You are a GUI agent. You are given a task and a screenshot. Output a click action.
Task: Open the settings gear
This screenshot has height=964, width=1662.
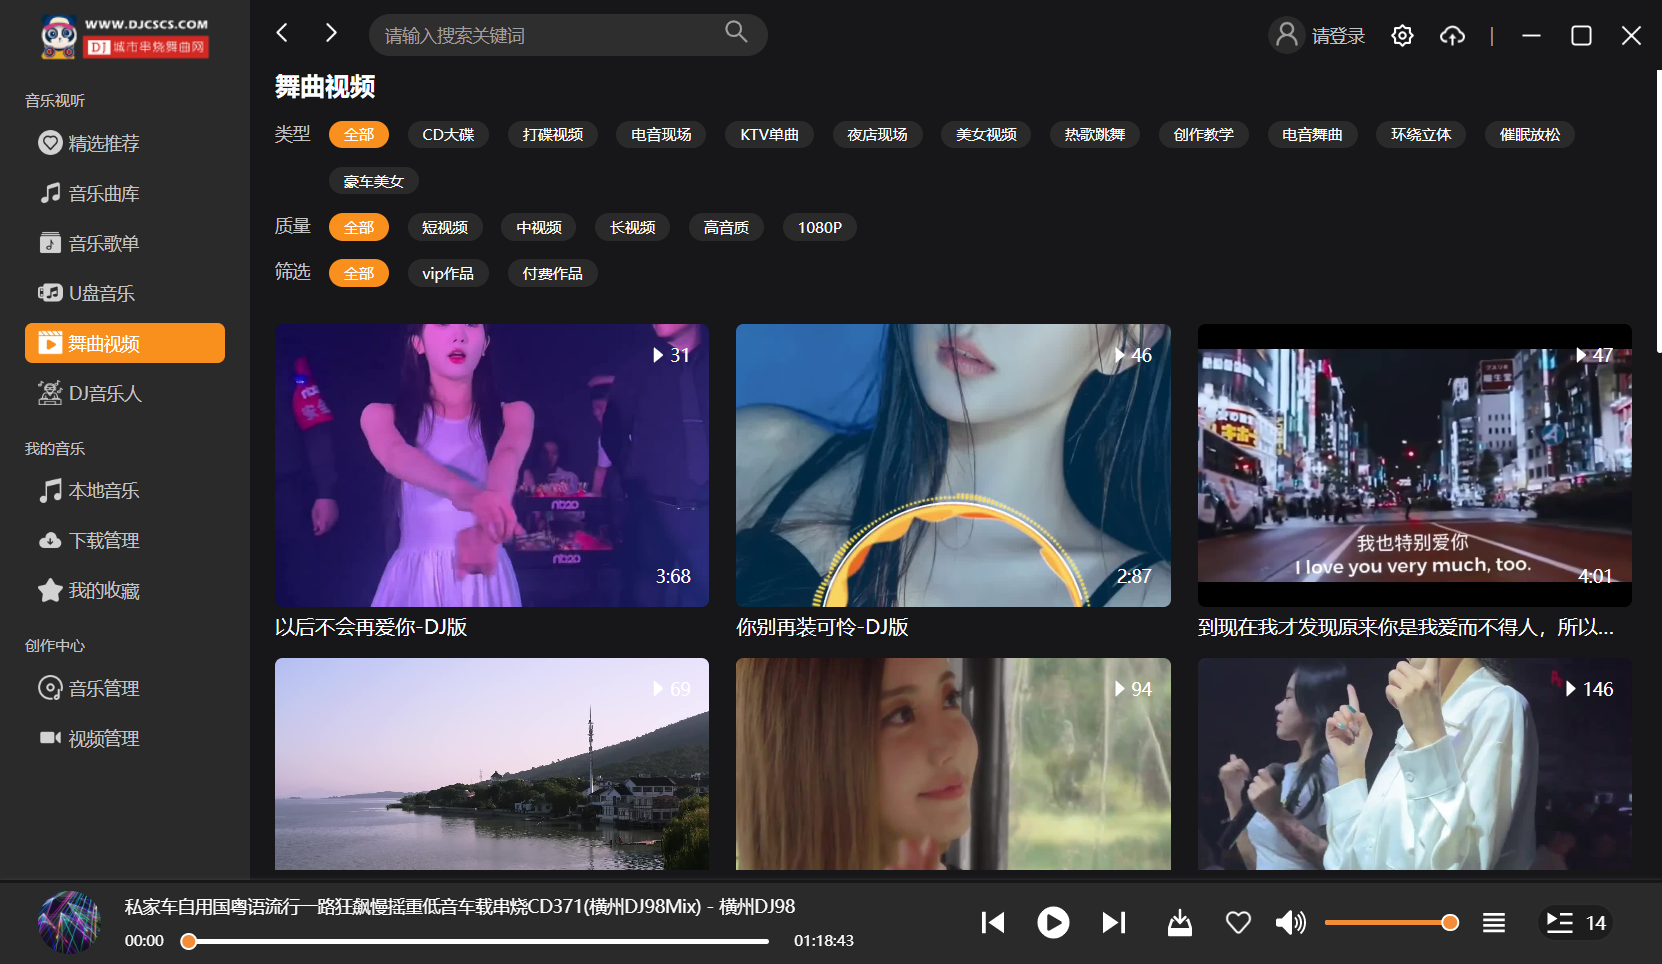[1402, 36]
